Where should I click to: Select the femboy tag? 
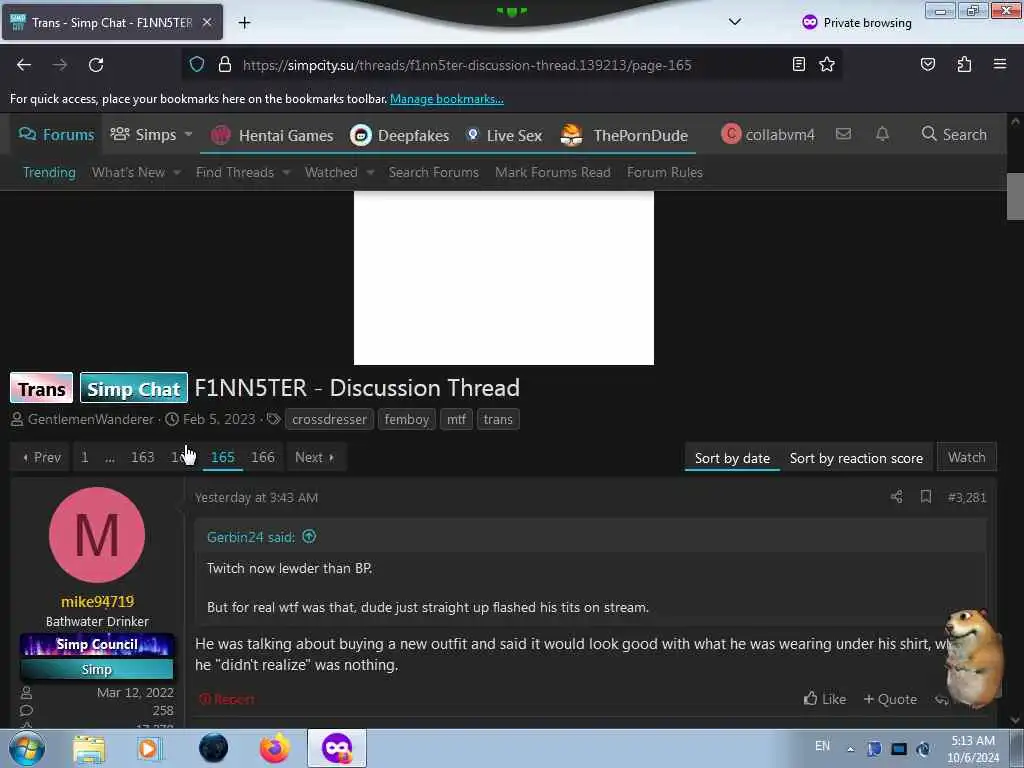[x=406, y=419]
